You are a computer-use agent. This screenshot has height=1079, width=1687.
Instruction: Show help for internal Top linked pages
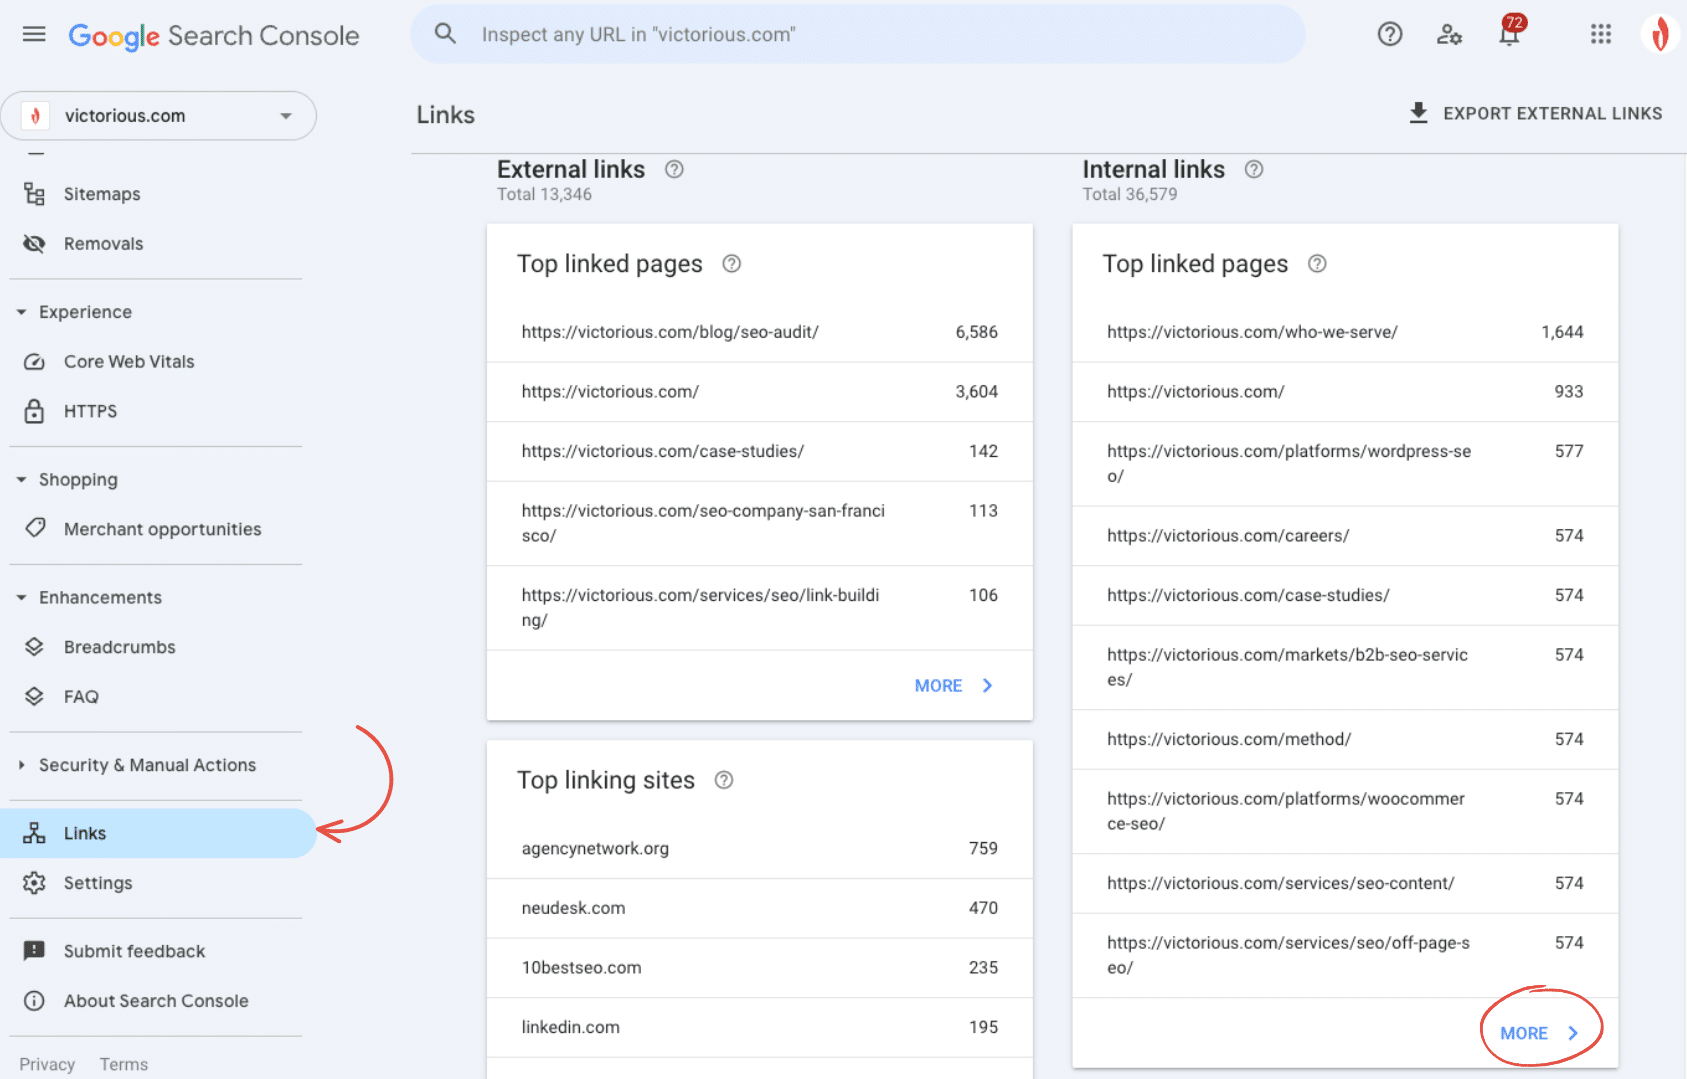[x=1317, y=264]
